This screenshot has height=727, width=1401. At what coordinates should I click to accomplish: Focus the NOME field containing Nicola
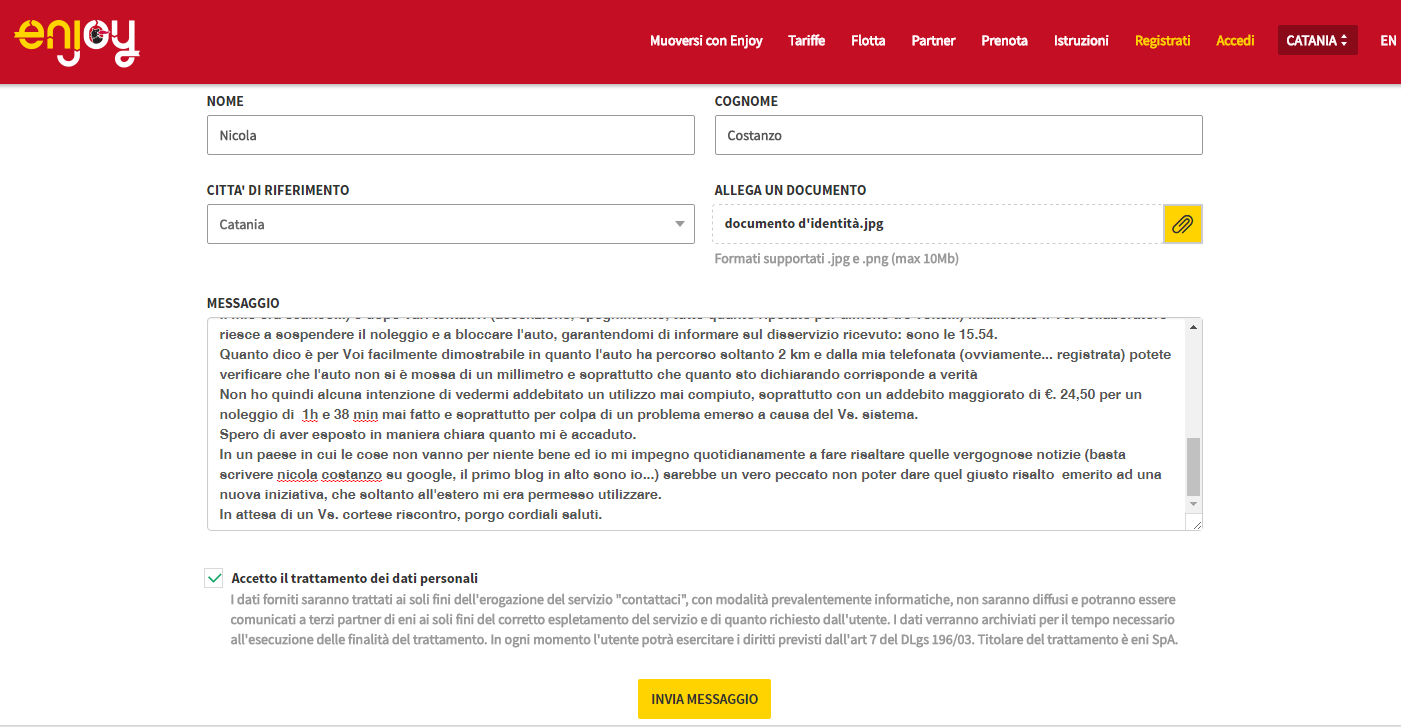pyautogui.click(x=450, y=135)
